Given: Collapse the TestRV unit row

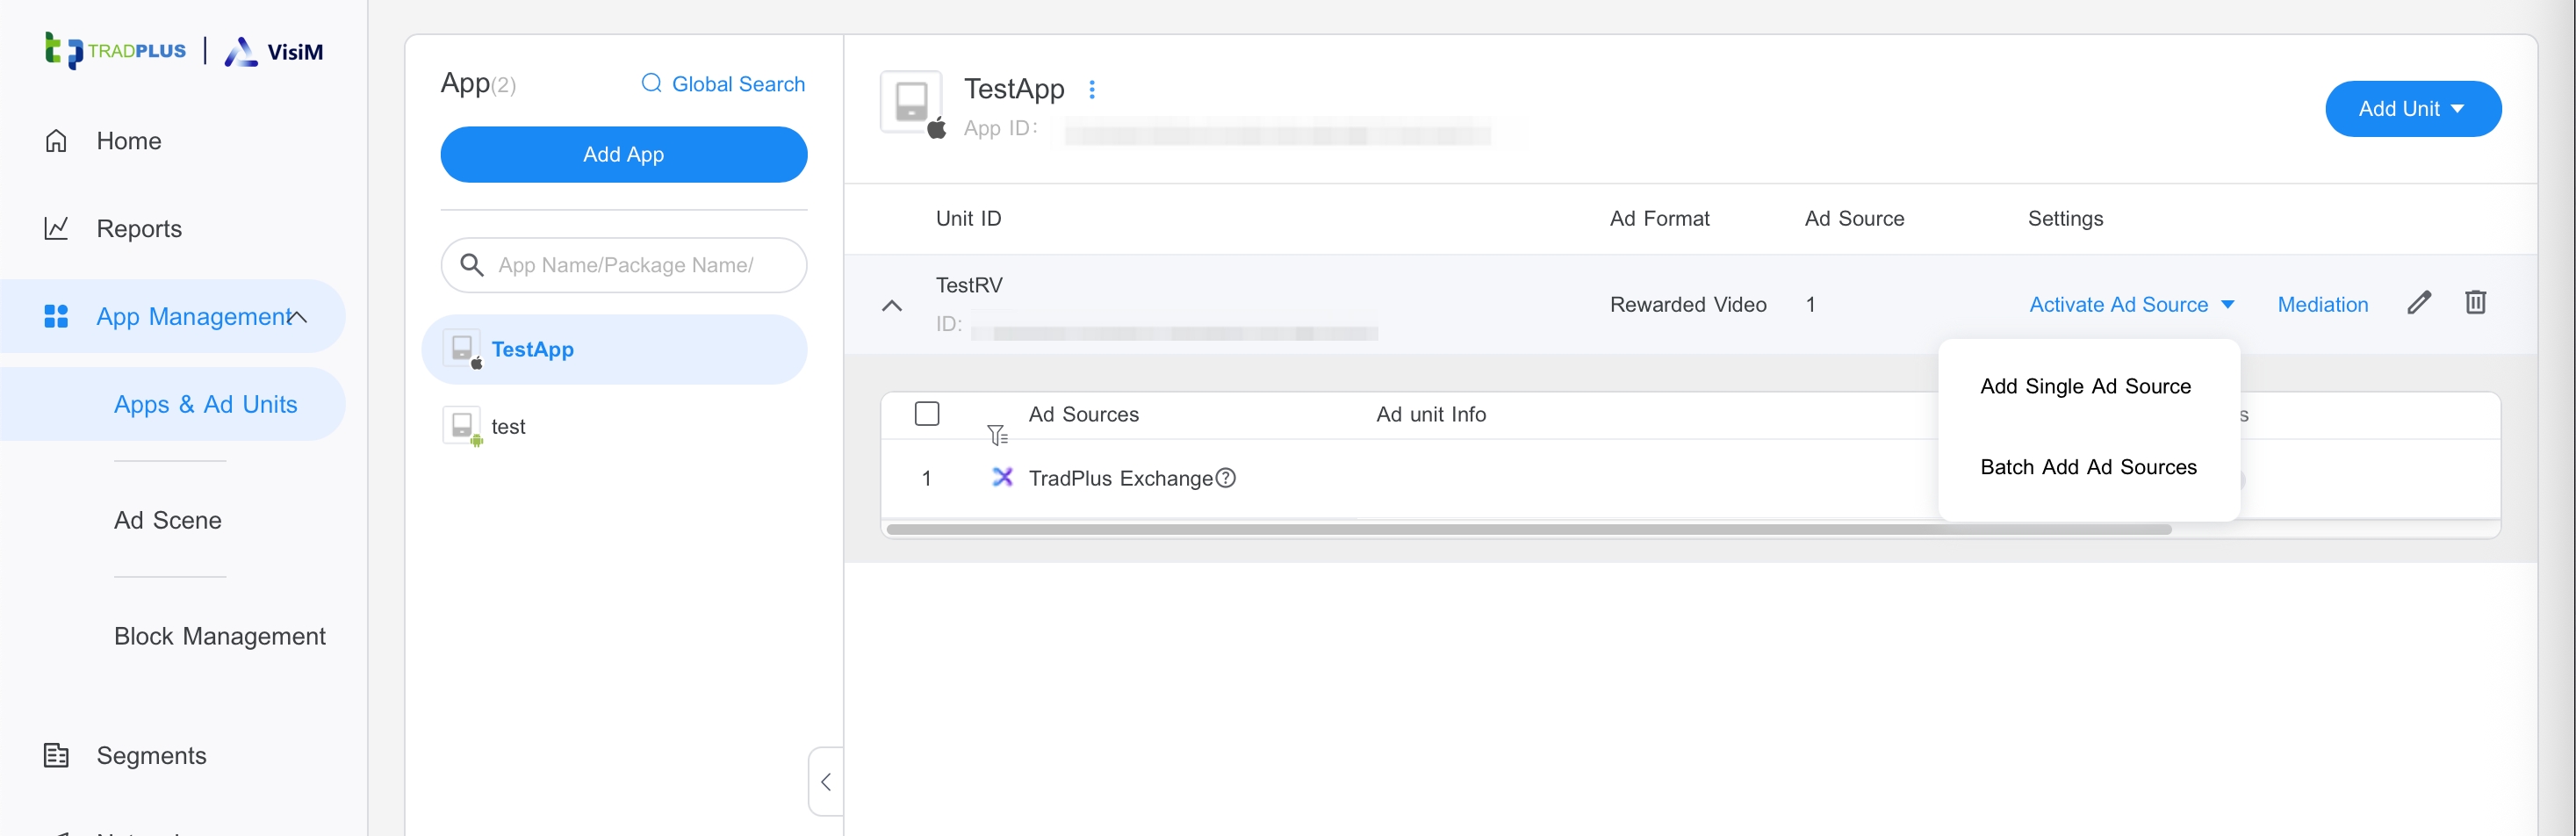Looking at the screenshot, I should [892, 306].
